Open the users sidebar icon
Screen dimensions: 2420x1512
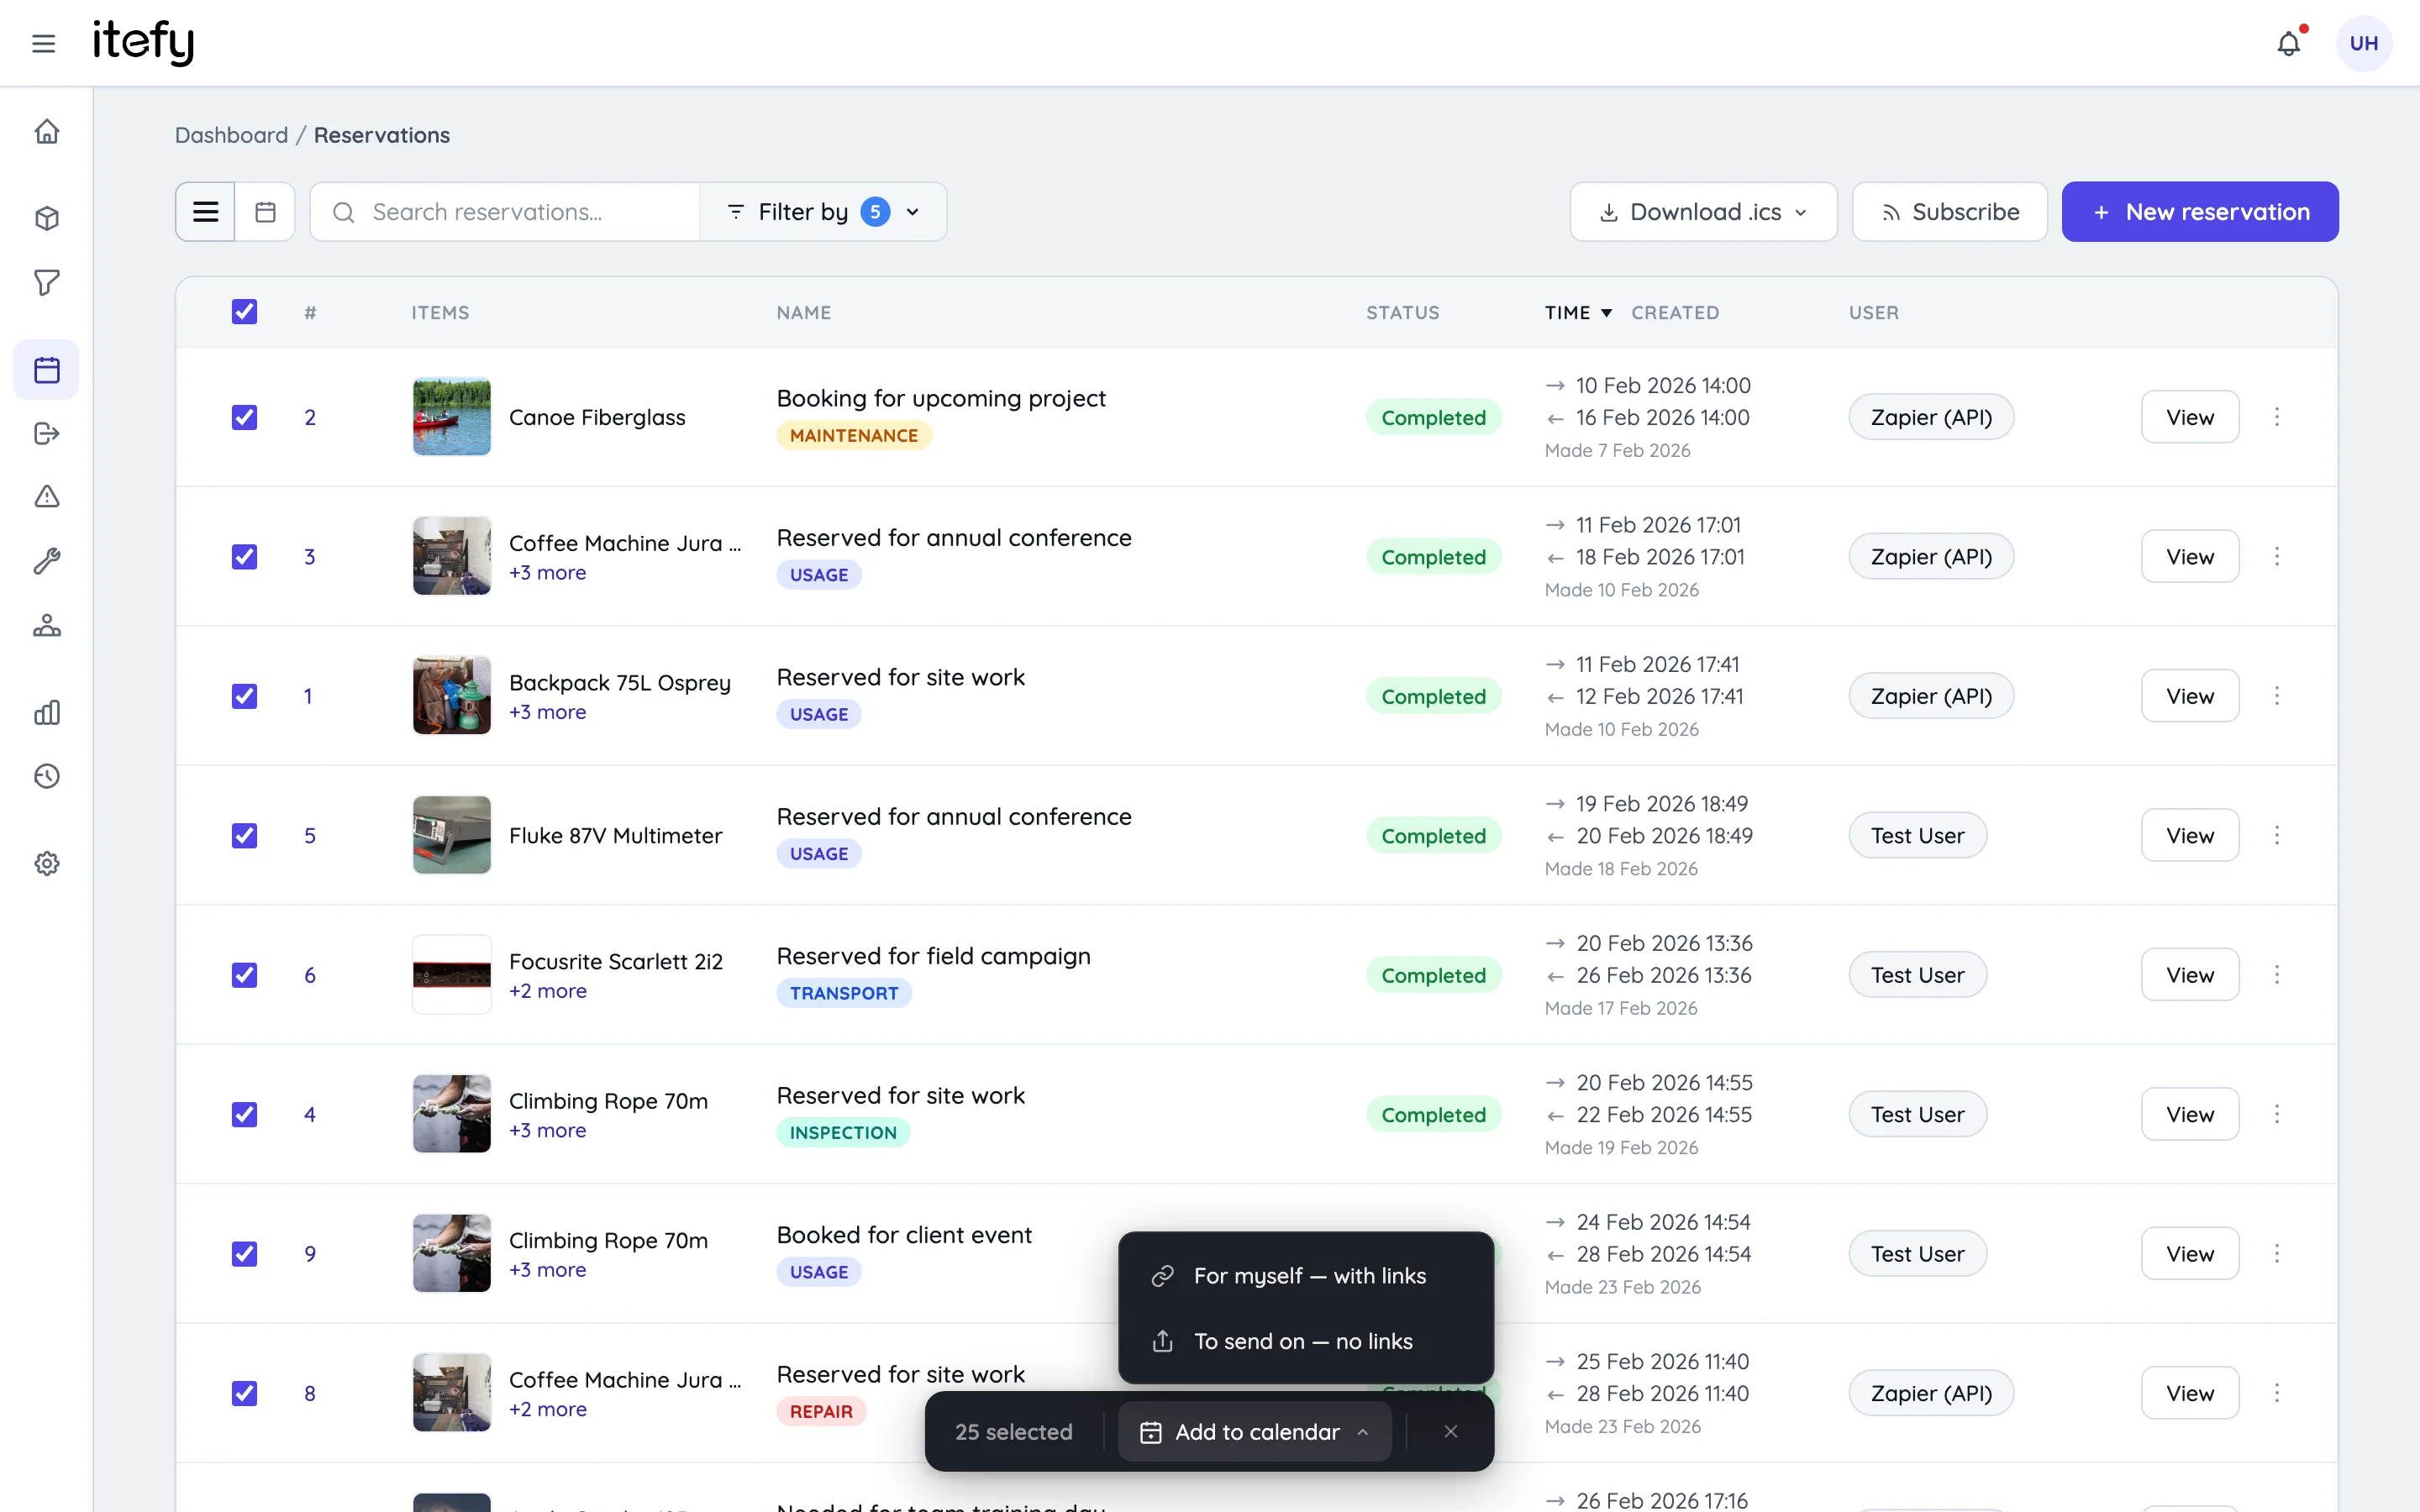pyautogui.click(x=47, y=626)
